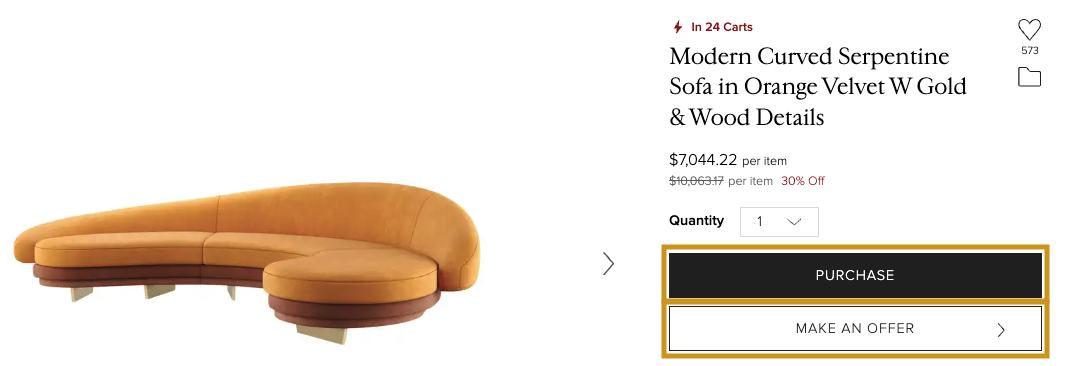Open the Quantity selector showing 1
Screen dimensions: 1066x366
[x=779, y=222]
